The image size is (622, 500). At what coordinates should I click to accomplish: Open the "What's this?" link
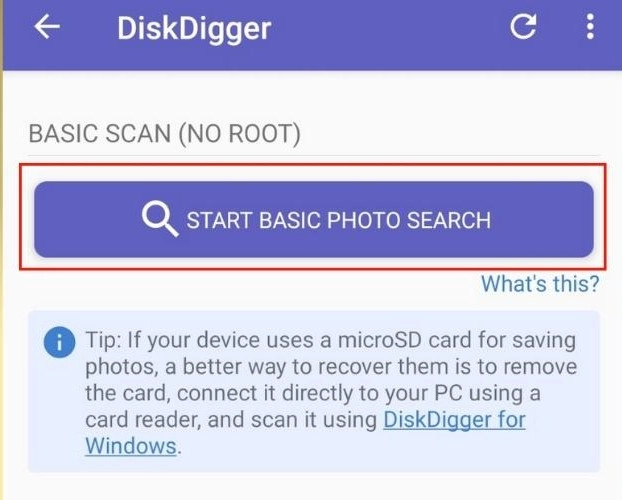(540, 284)
